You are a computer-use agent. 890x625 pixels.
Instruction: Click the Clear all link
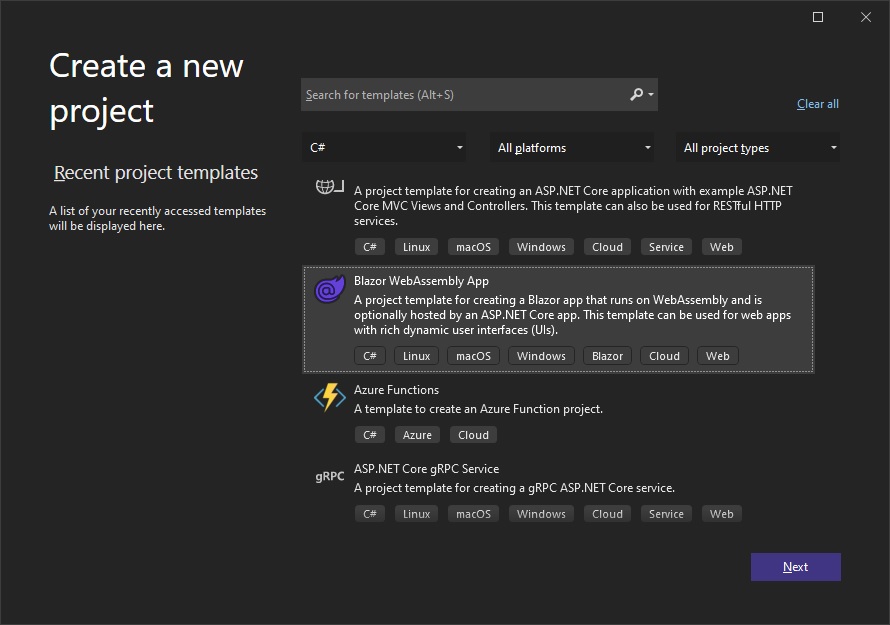(817, 103)
